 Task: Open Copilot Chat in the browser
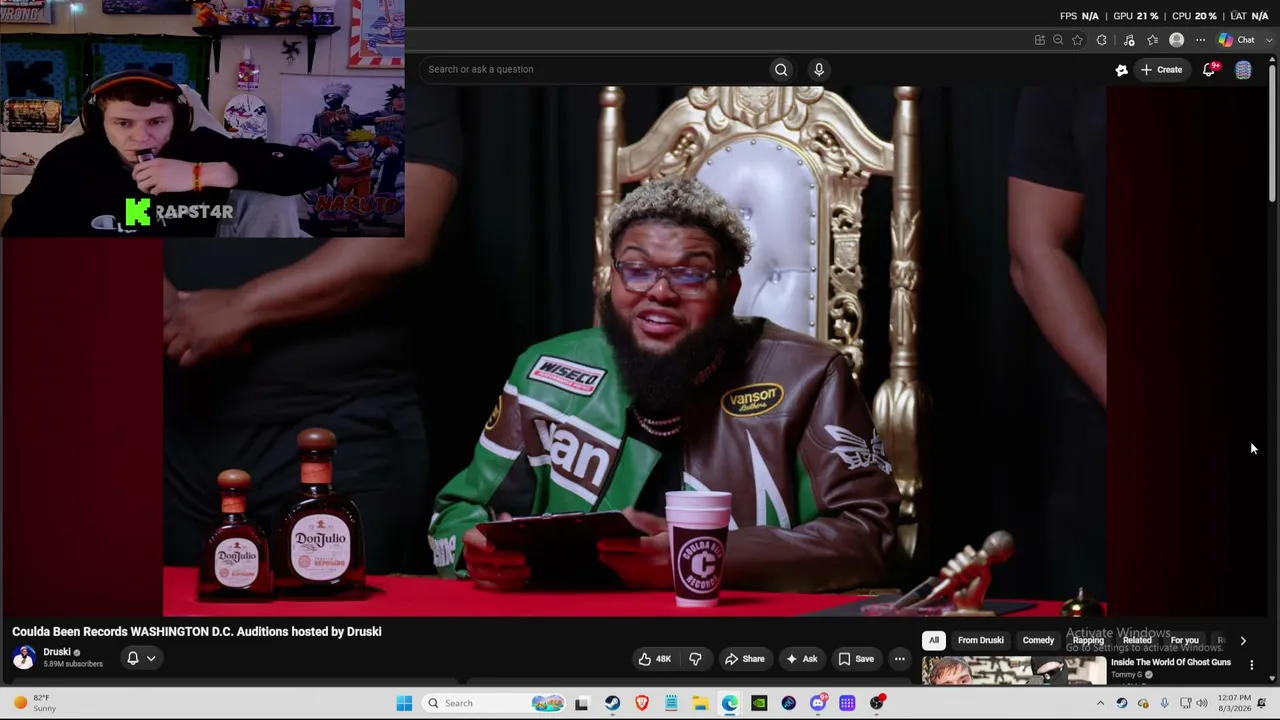point(1237,40)
